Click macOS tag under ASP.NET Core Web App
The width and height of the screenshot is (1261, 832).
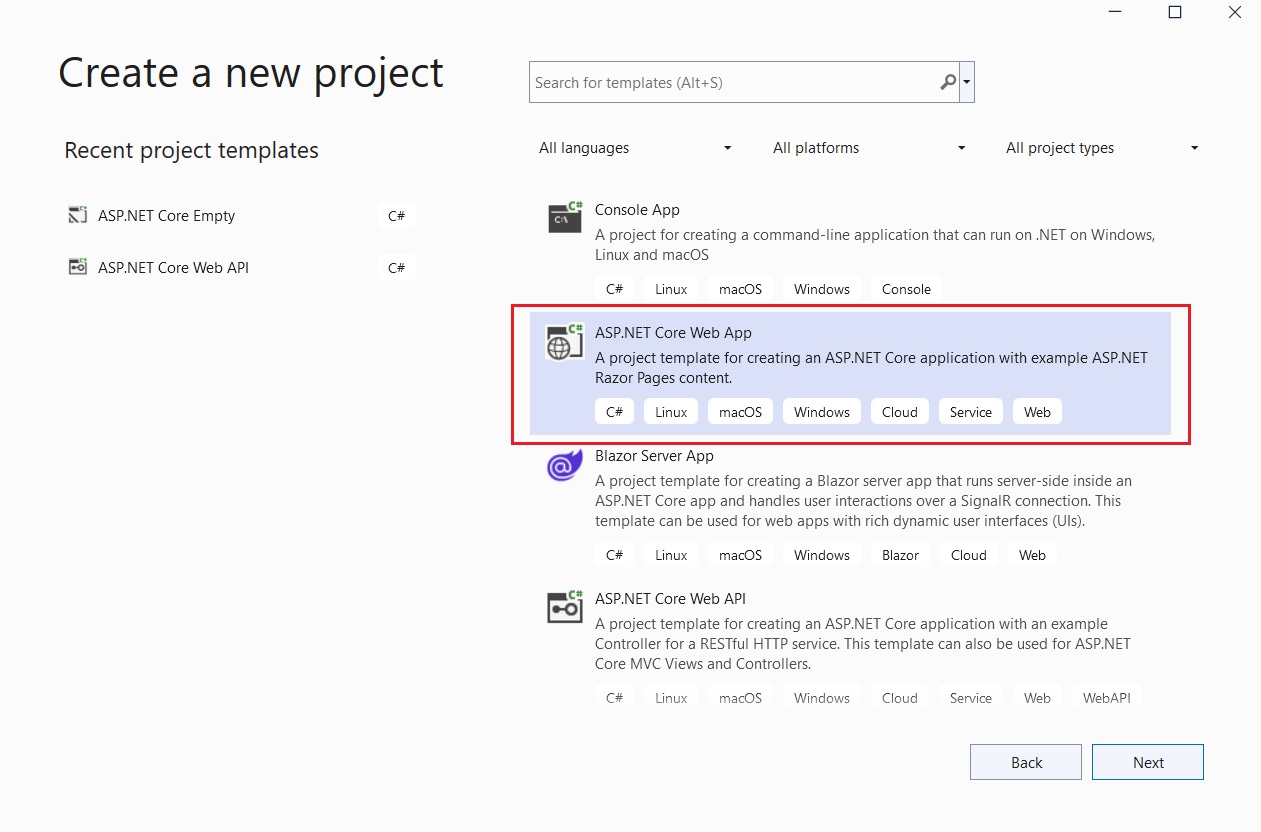(x=740, y=412)
